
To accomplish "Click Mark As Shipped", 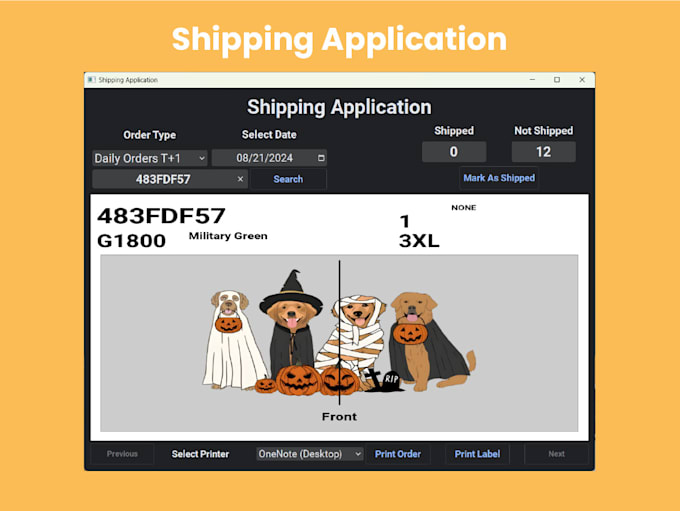I will pos(499,178).
